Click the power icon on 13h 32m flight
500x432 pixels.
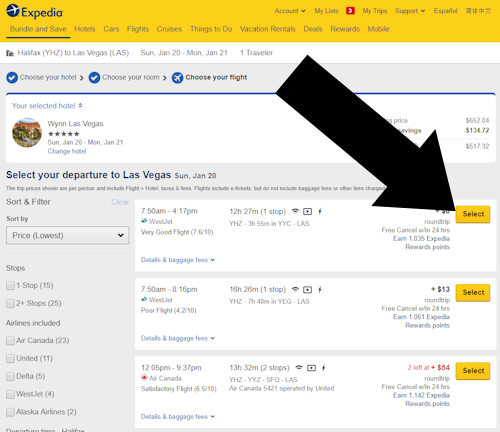[x=323, y=368]
